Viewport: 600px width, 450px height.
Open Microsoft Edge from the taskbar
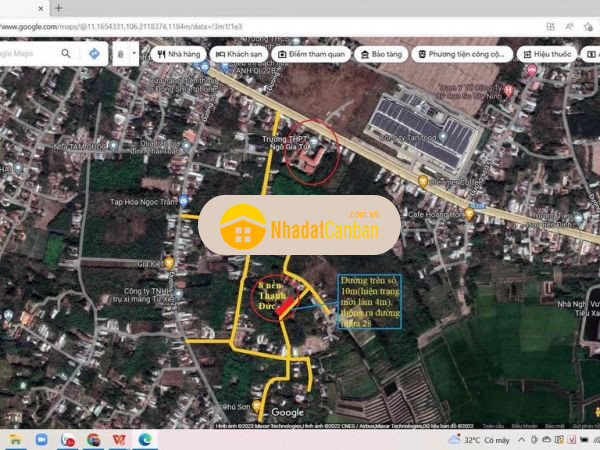[145, 439]
